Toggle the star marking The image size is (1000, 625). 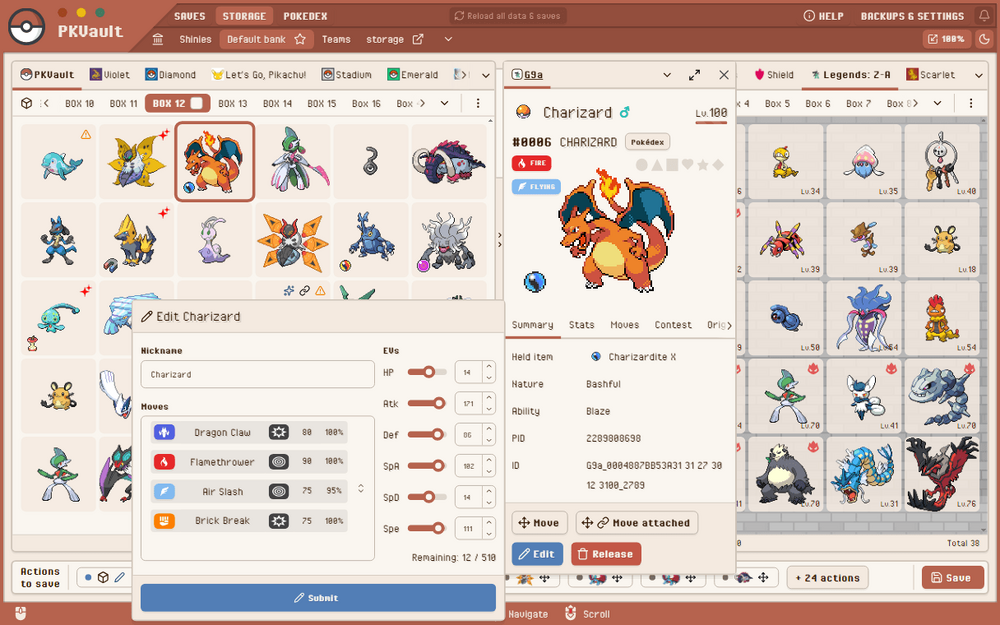click(x=703, y=165)
